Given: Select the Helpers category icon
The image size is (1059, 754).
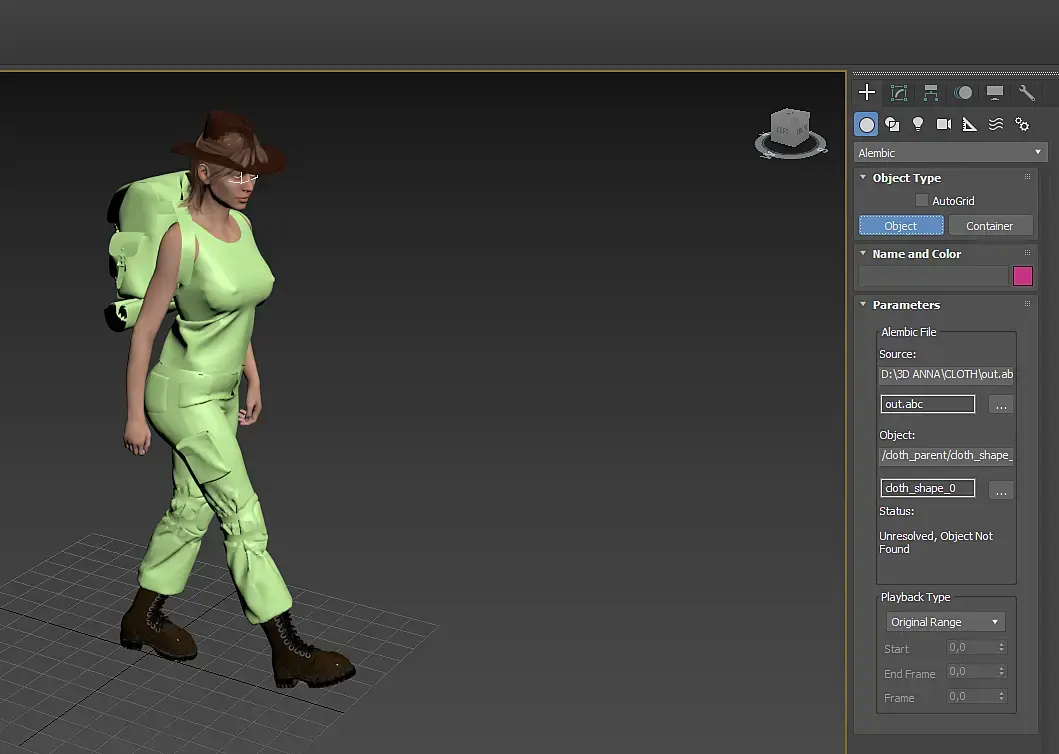Looking at the screenshot, I should pyautogui.click(x=970, y=124).
